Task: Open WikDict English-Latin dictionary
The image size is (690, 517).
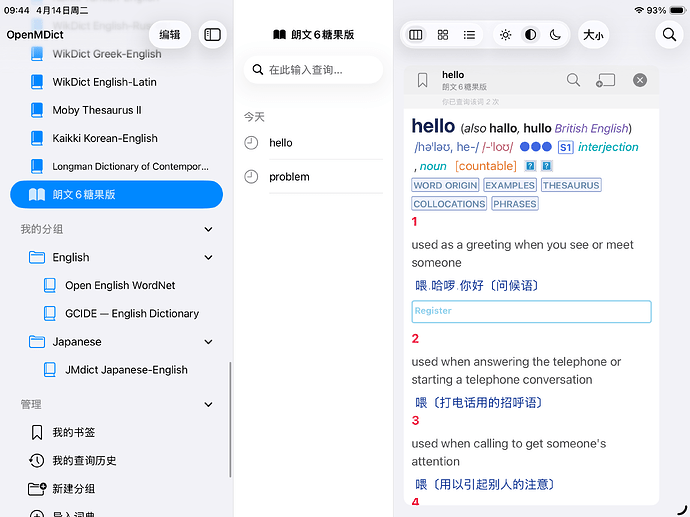Action: click(x=116, y=82)
